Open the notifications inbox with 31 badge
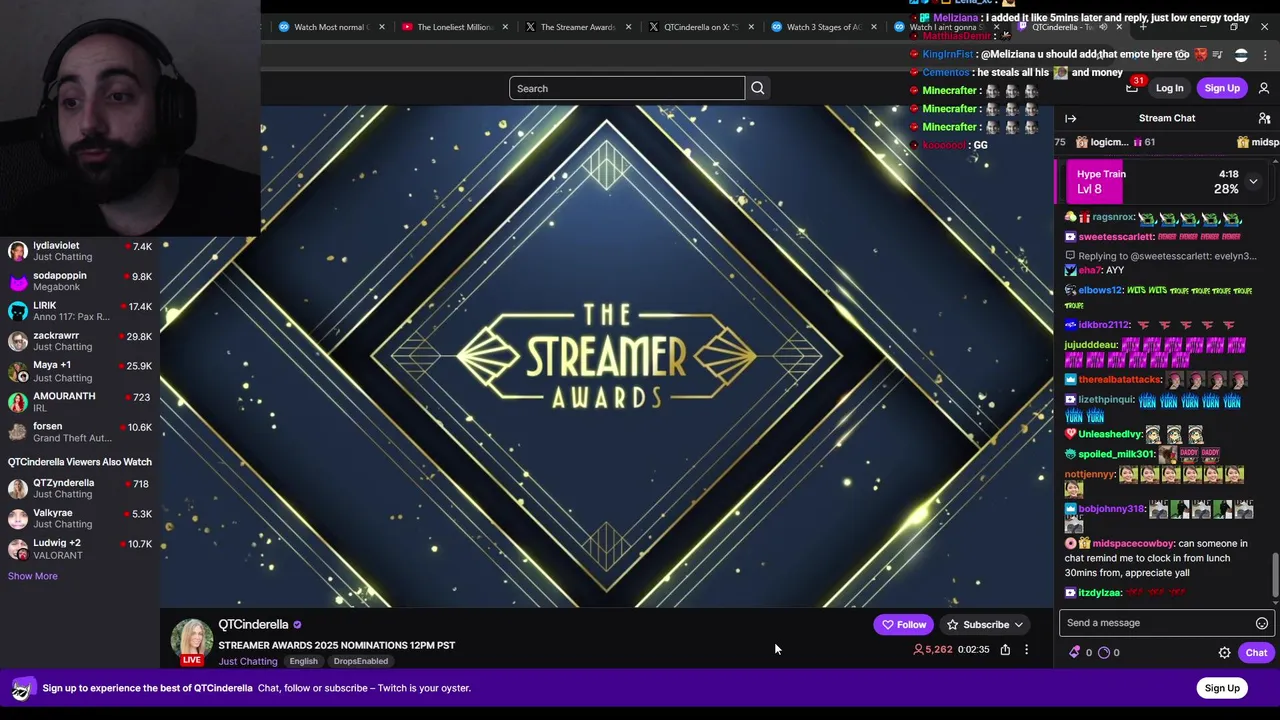 click(1132, 87)
